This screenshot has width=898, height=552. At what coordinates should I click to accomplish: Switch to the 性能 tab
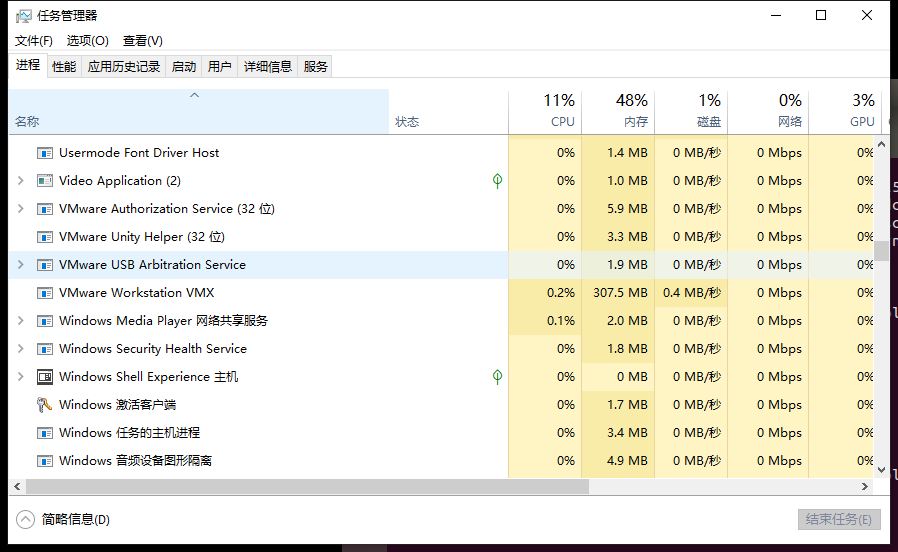pos(64,66)
